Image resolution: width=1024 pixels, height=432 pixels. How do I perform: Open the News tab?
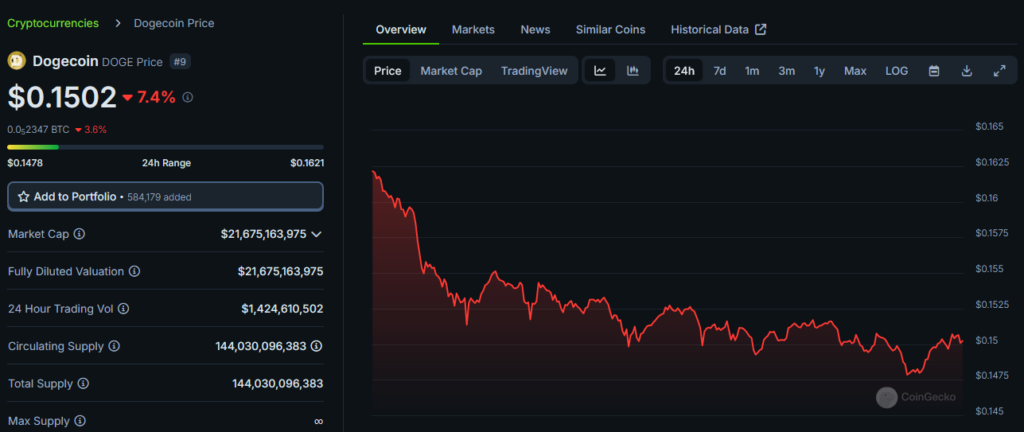point(536,29)
